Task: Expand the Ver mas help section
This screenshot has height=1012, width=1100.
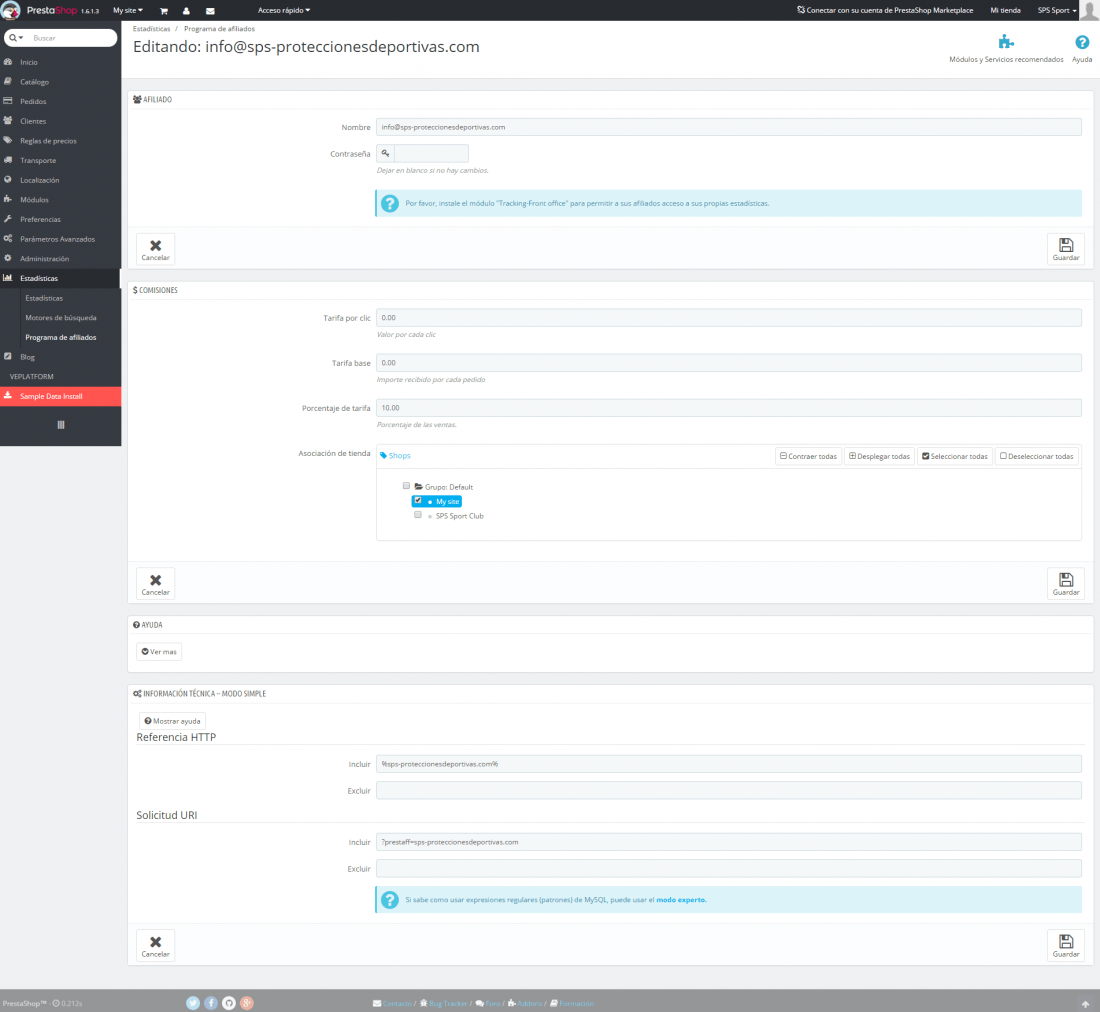Action: [x=159, y=652]
